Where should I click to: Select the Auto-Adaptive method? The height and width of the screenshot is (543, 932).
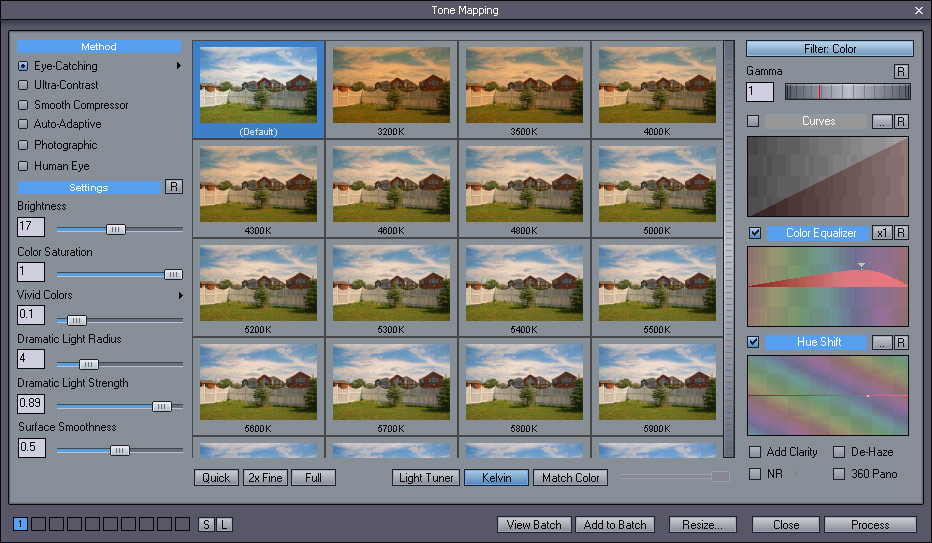23,124
